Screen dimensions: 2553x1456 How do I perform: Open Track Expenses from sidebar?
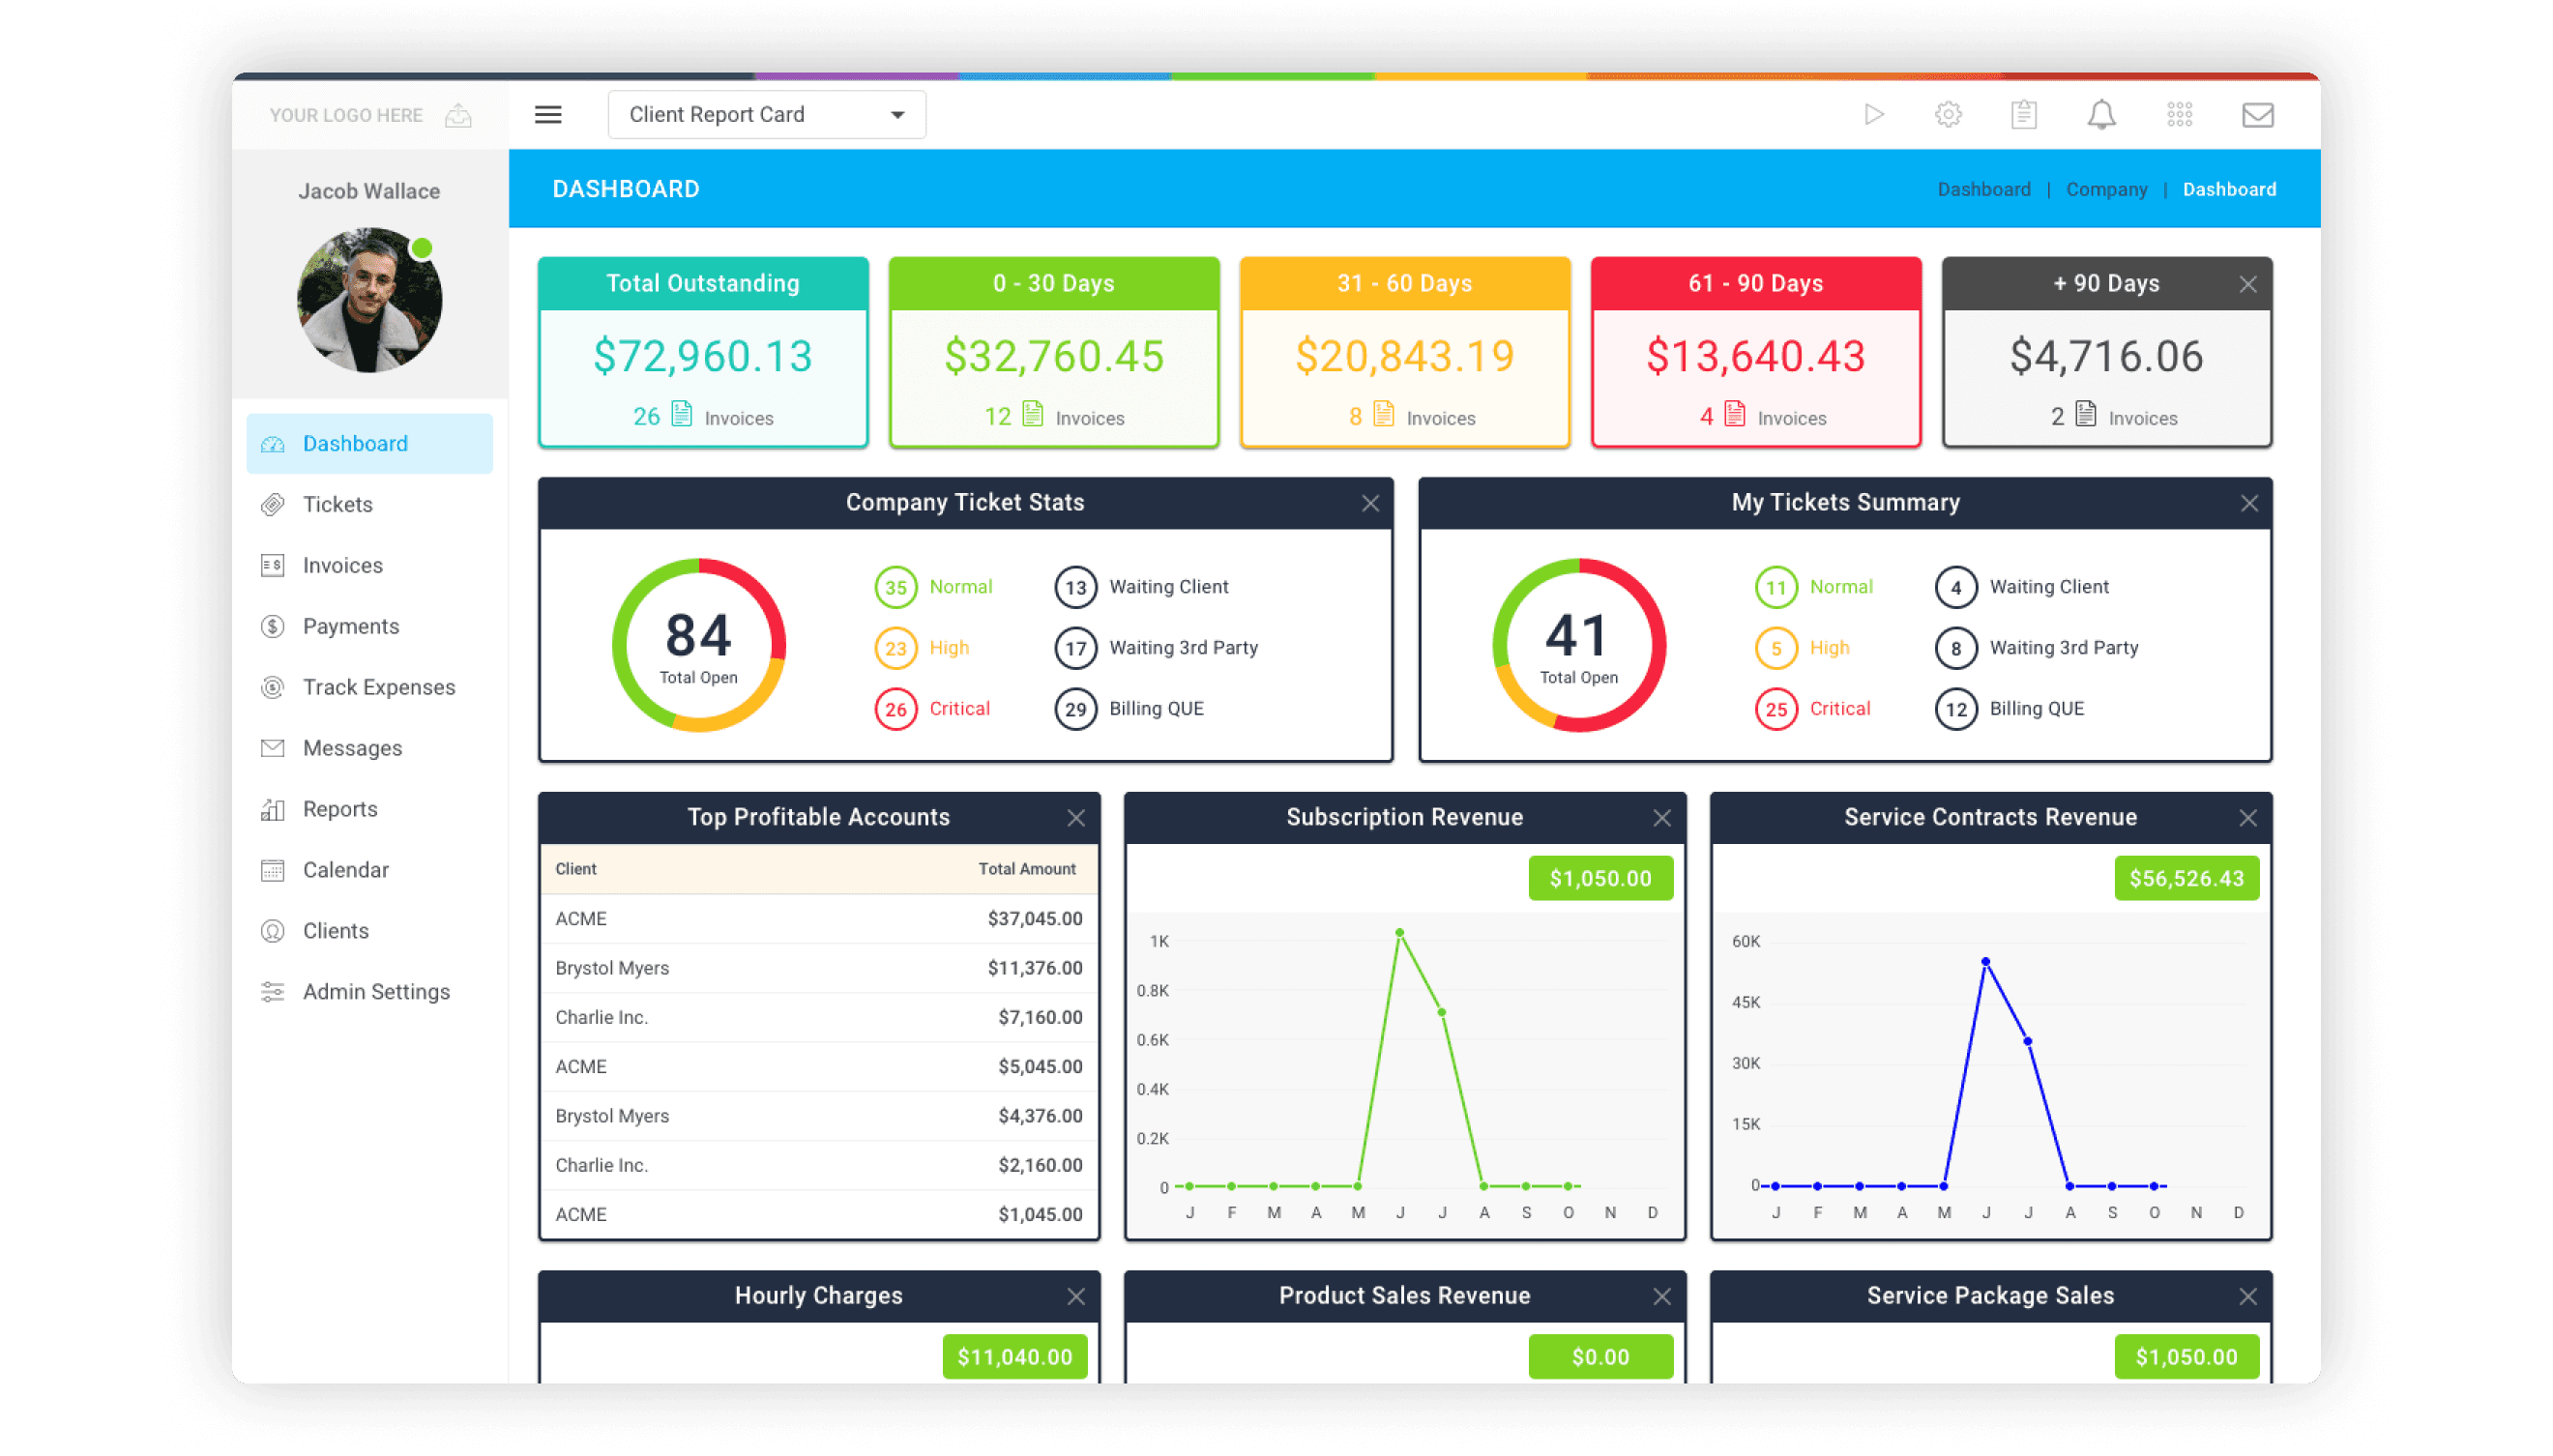378,687
